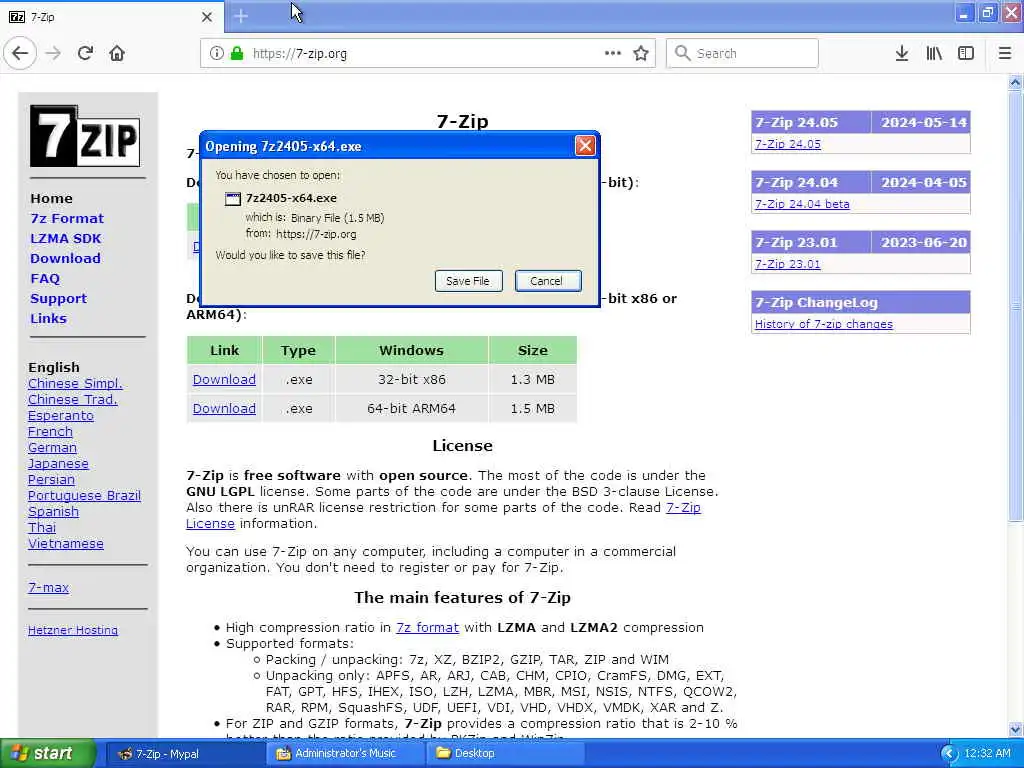Open the hamburger application menu
The width and height of the screenshot is (1024, 768).
[x=1005, y=54]
